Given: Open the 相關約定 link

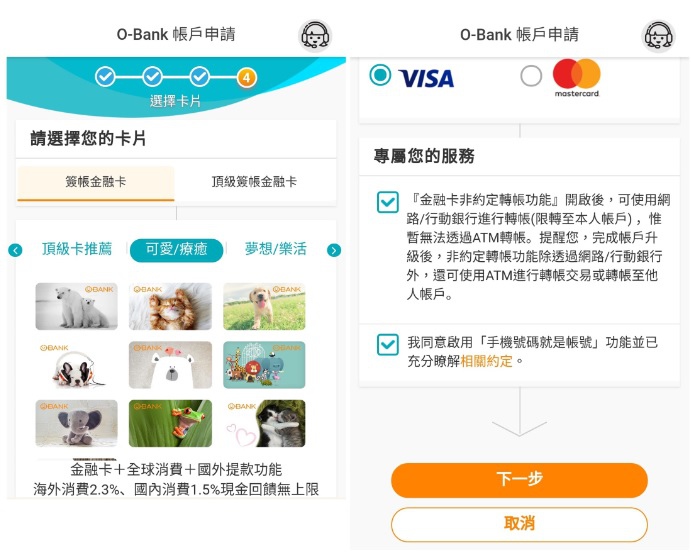Looking at the screenshot, I should pyautogui.click(x=487, y=362).
